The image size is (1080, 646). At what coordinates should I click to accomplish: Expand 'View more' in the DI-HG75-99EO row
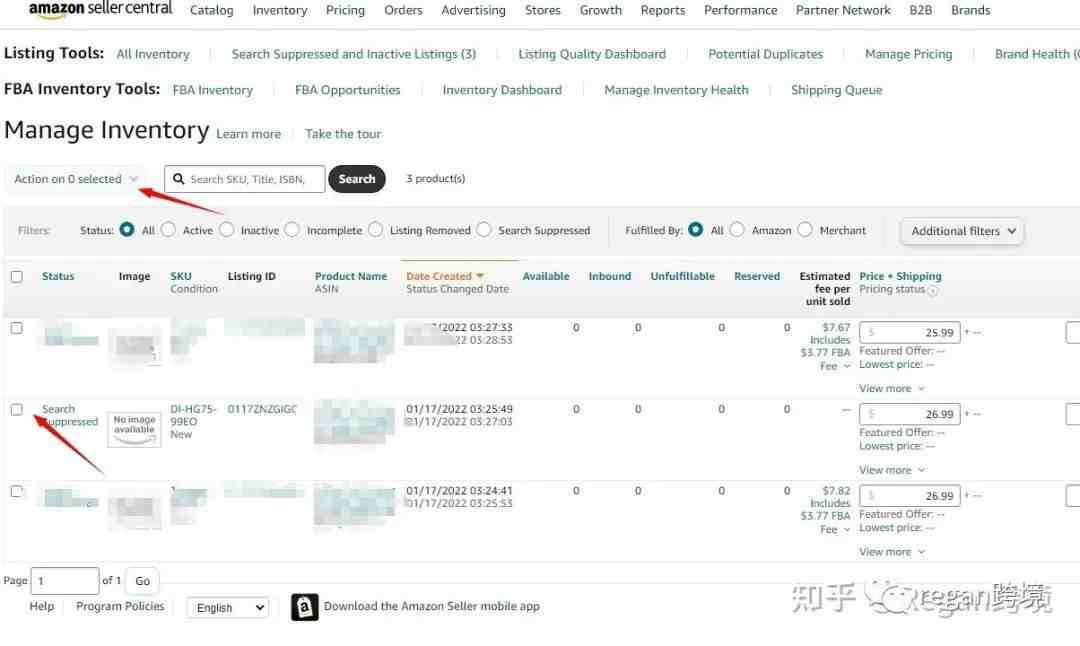[891, 470]
